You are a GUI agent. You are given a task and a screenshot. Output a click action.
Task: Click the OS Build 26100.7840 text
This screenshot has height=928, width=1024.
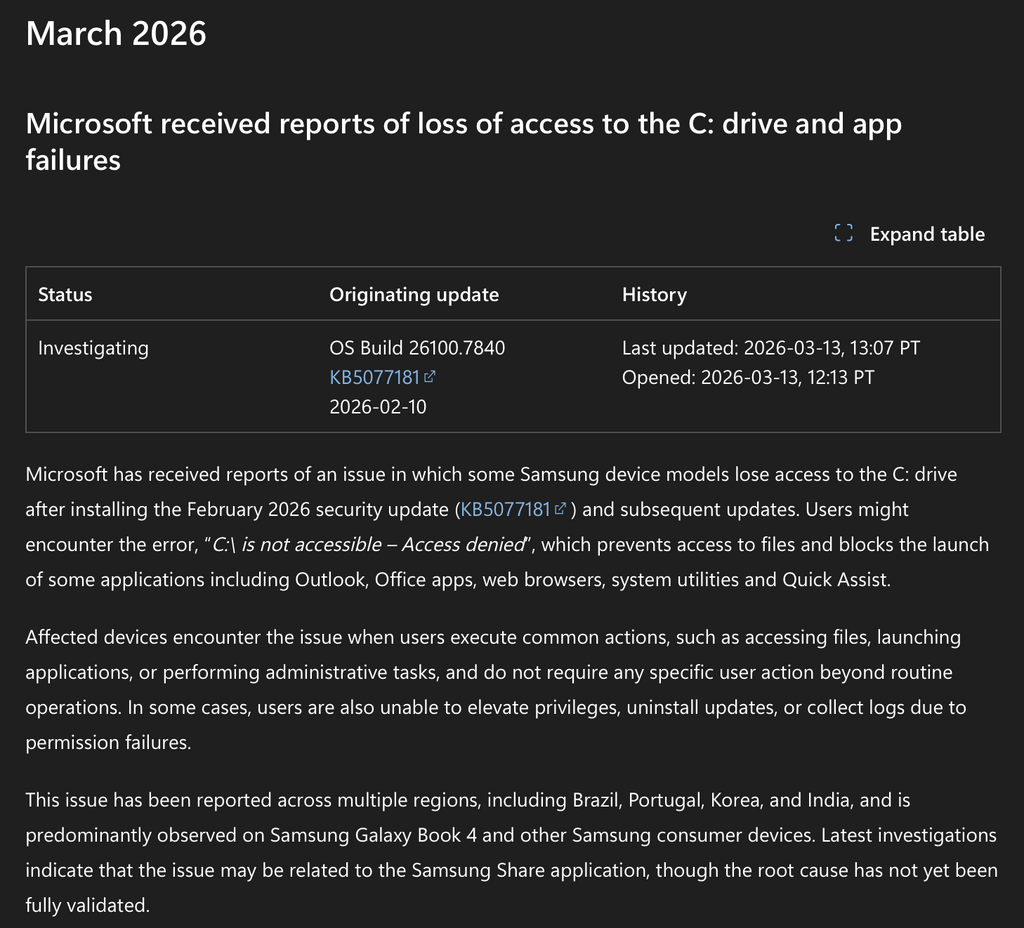(417, 348)
